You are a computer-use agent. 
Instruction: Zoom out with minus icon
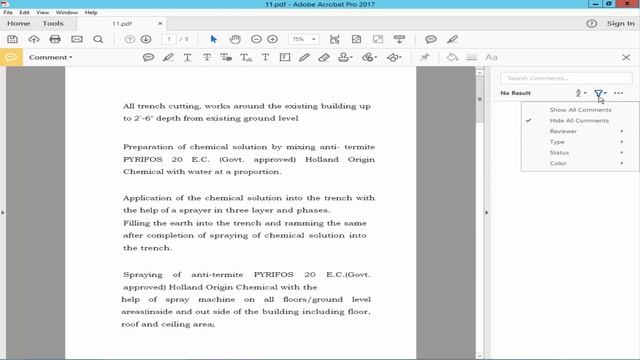coord(256,39)
